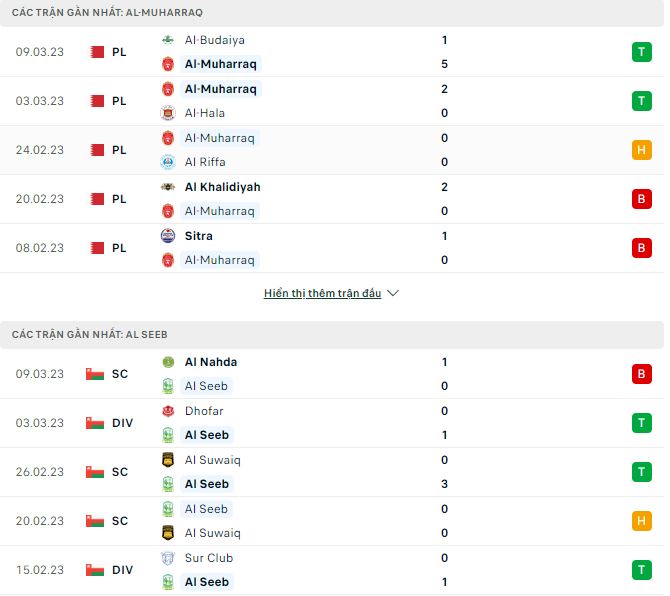Click the orange H badge for Al-Riffa match
This screenshot has height=596, width=670.
(x=641, y=150)
